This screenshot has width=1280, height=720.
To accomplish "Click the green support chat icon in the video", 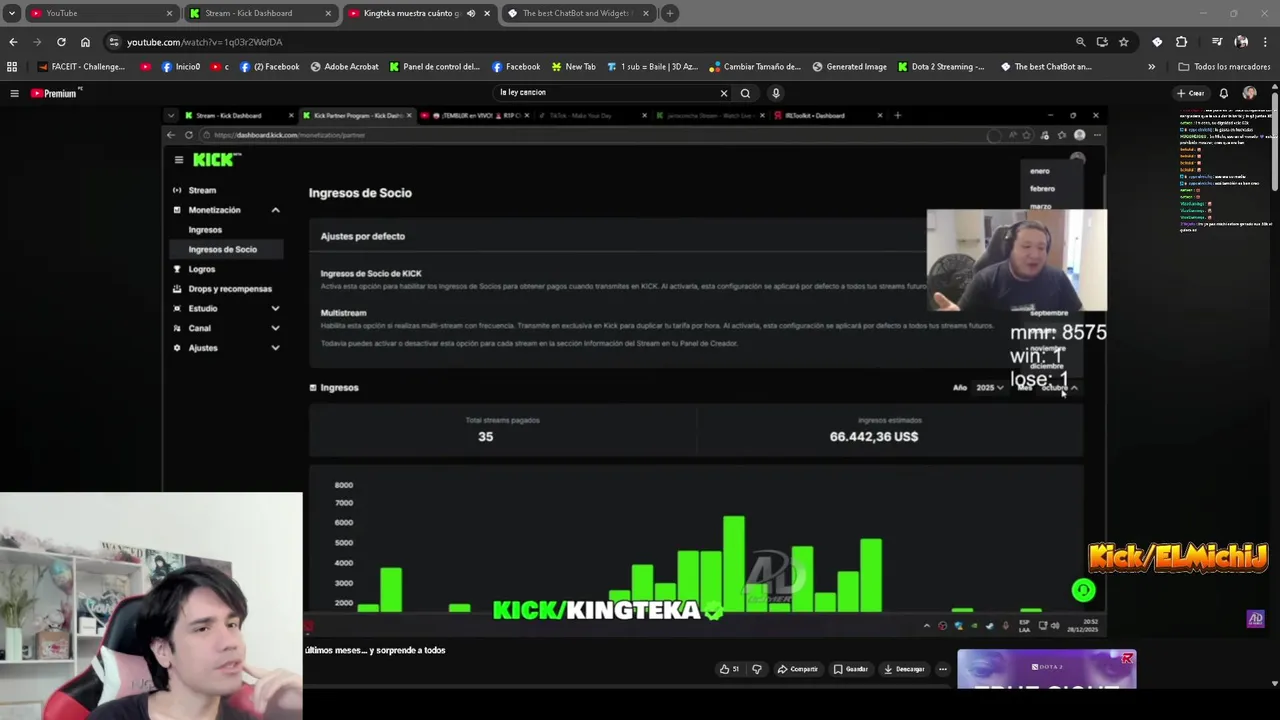I will (x=1083, y=591).
